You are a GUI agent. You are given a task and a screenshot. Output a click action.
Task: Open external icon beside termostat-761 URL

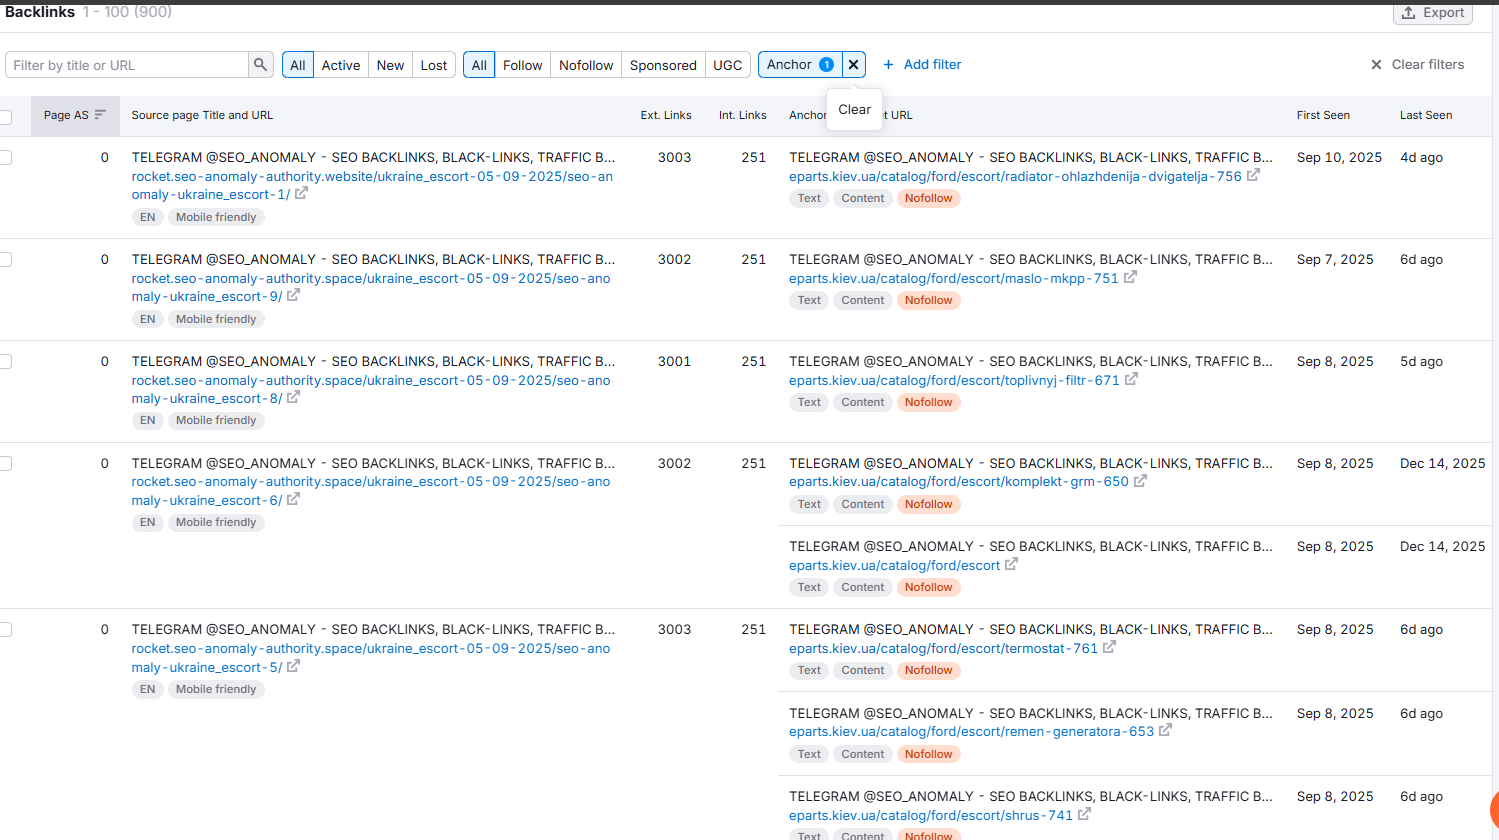tap(1109, 648)
